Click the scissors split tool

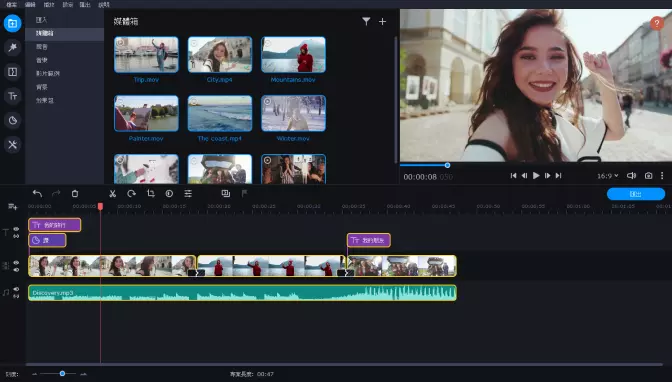click(112, 194)
